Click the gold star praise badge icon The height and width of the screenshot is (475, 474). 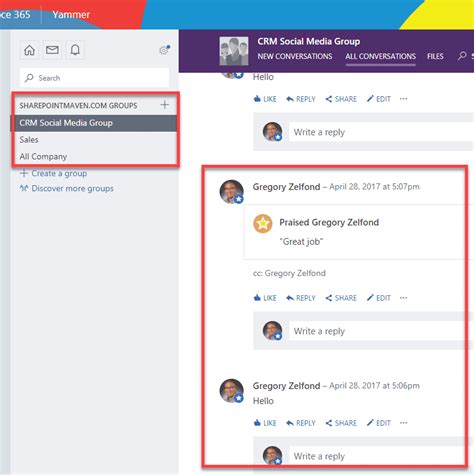click(263, 223)
